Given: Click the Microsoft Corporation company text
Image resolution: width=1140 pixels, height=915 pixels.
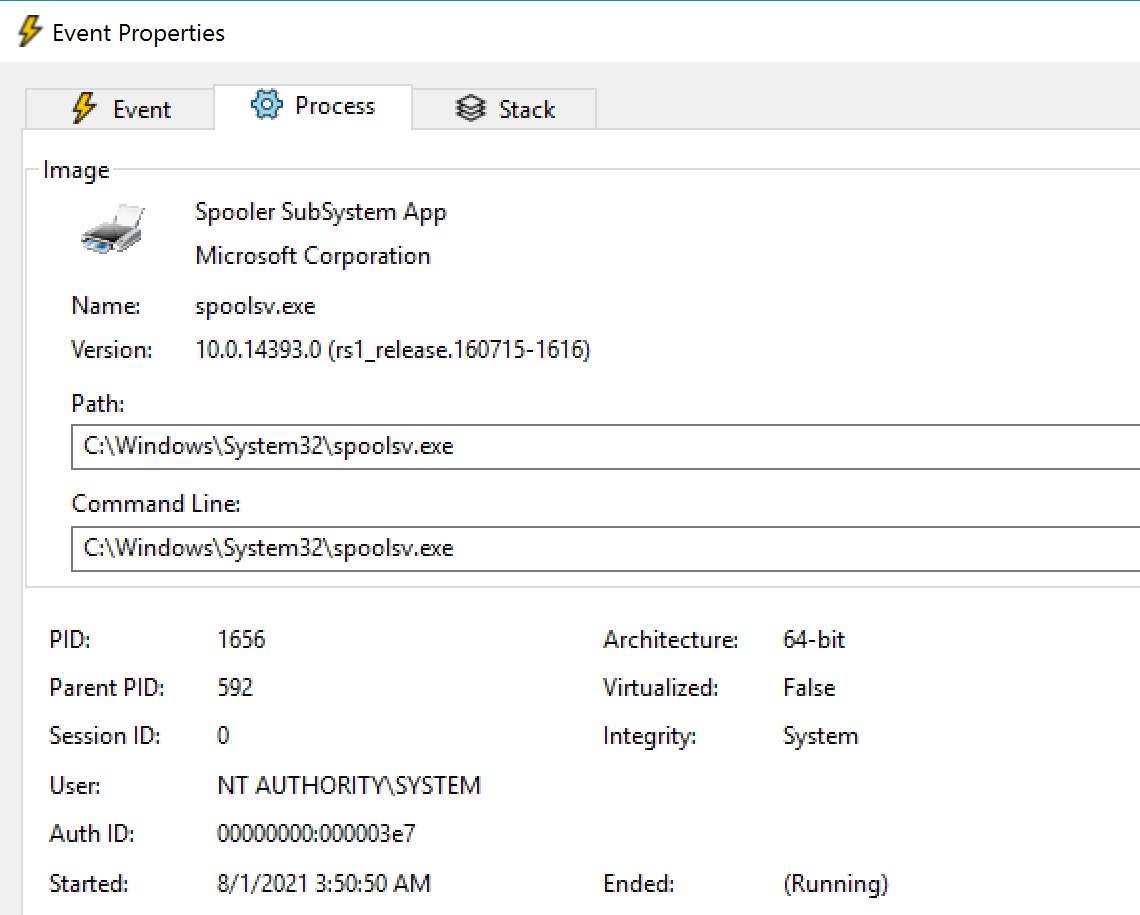Looking at the screenshot, I should (313, 256).
